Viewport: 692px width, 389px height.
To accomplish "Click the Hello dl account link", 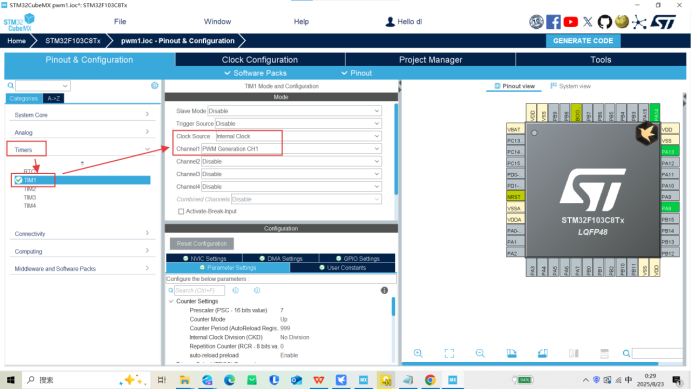I will (x=404, y=22).
